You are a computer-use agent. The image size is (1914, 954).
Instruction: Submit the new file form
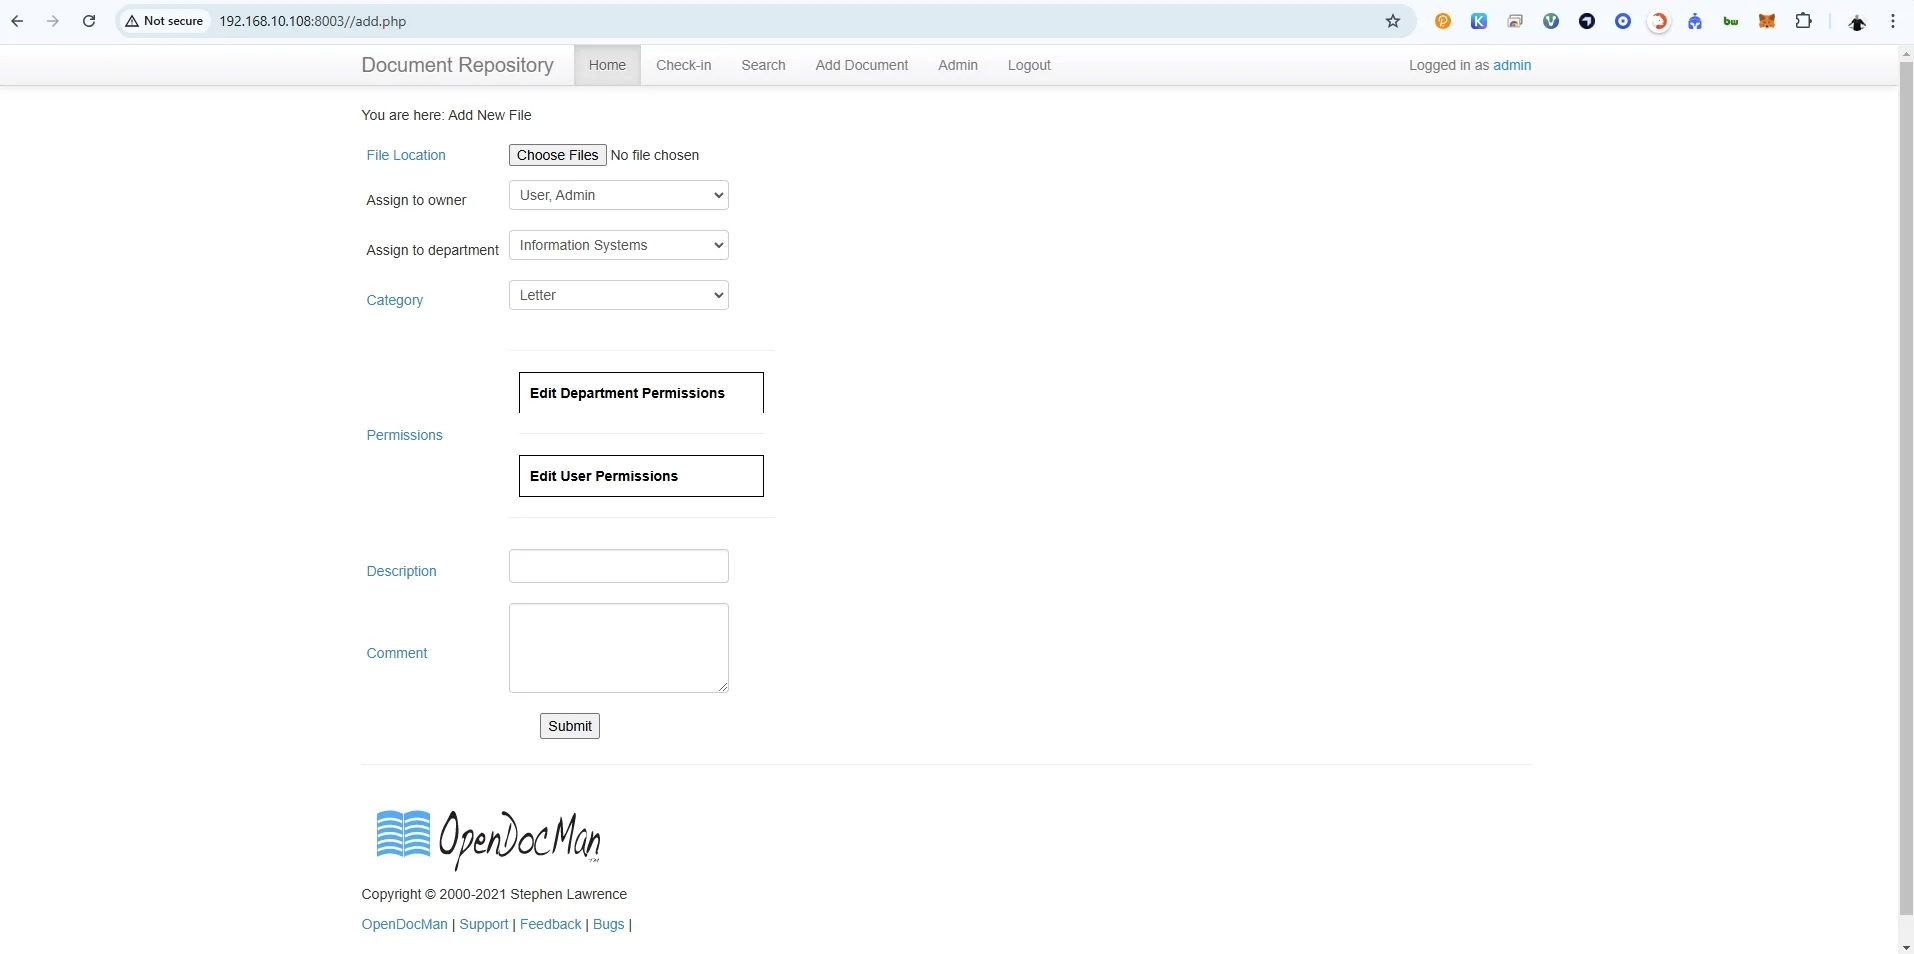570,726
